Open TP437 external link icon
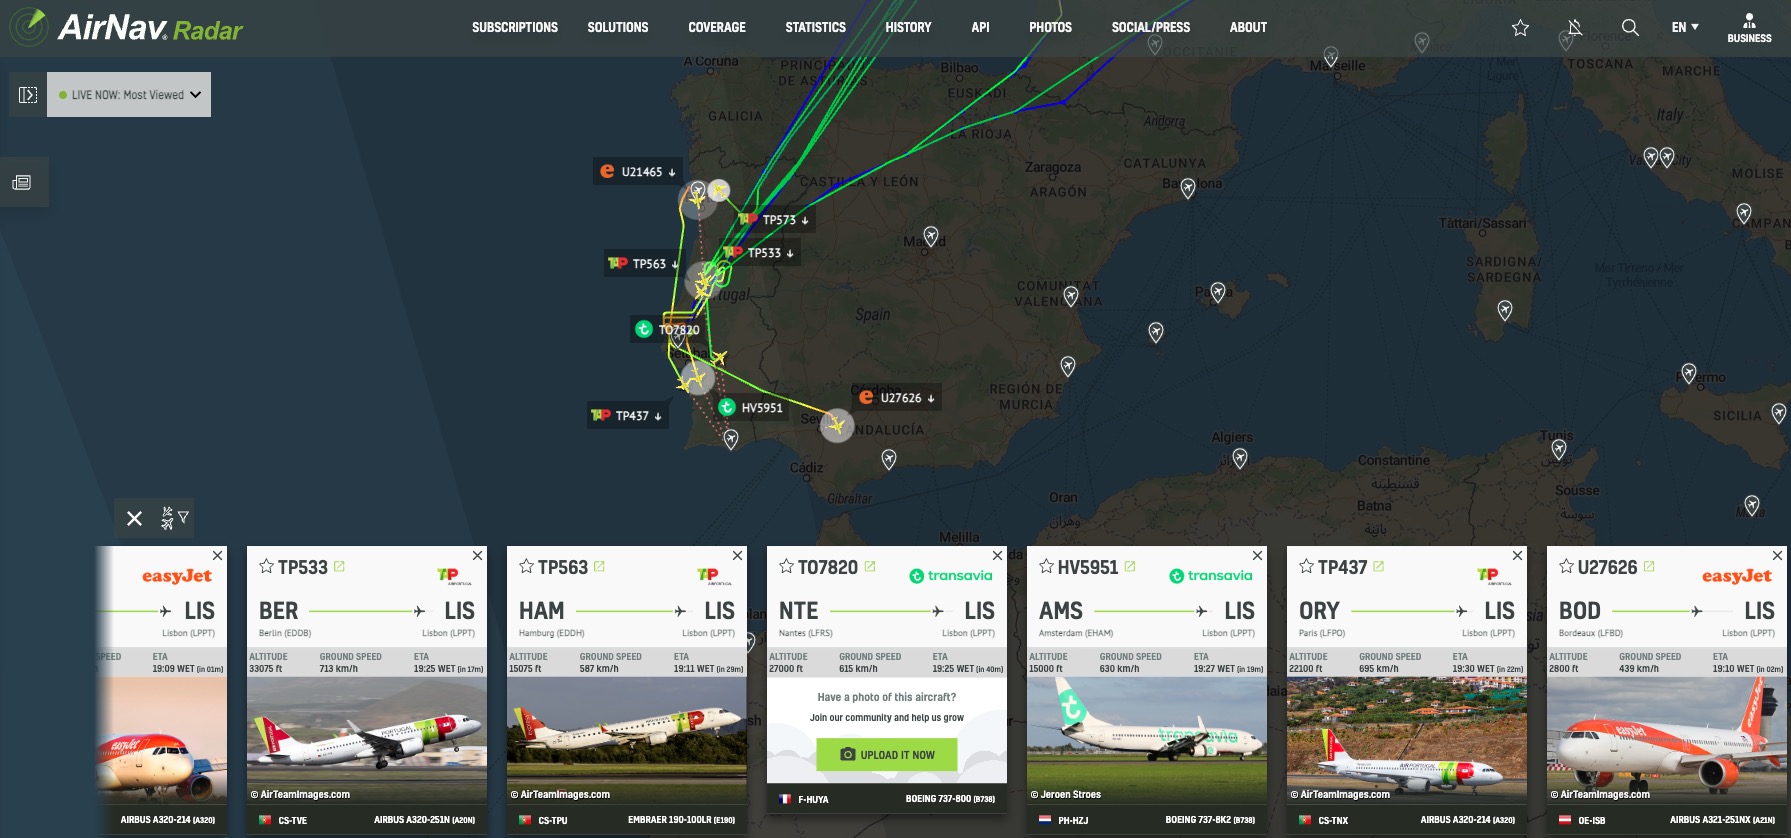1791x838 pixels. point(1379,566)
